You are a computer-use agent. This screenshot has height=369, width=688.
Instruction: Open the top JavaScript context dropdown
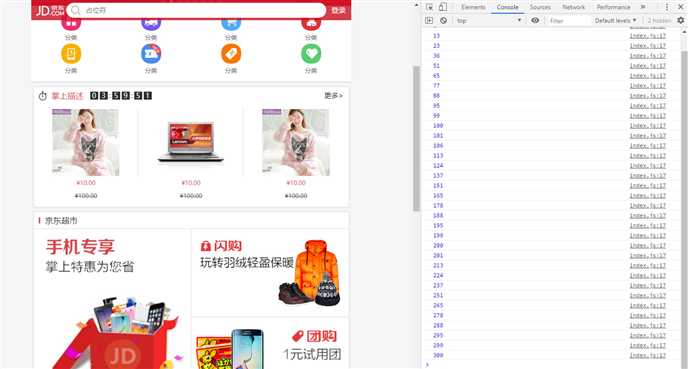(489, 21)
